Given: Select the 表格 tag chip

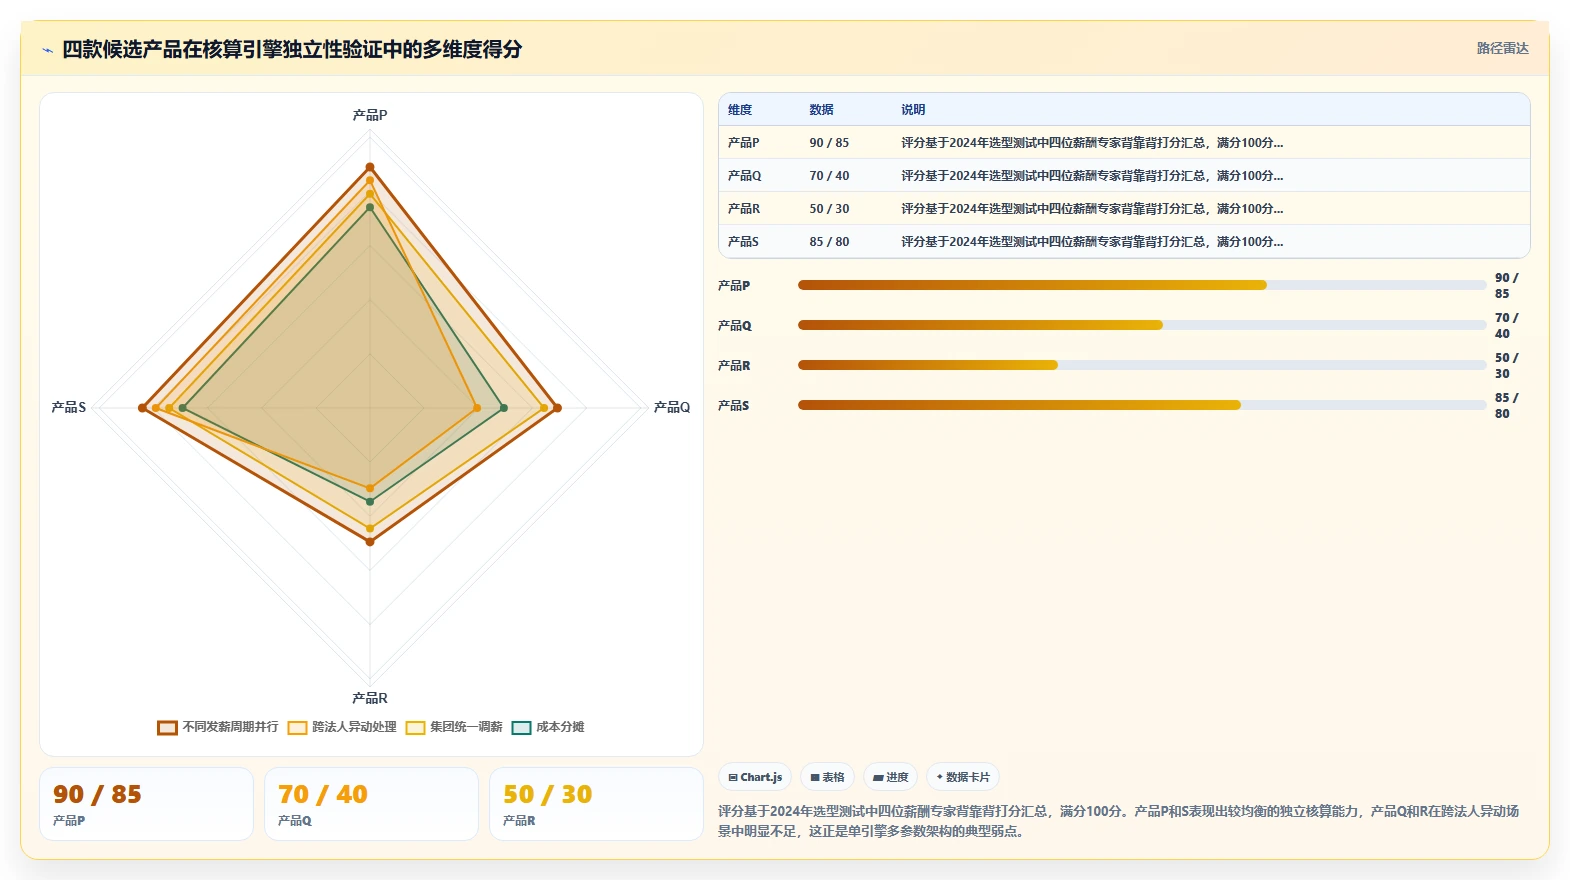Looking at the screenshot, I should tap(827, 777).
